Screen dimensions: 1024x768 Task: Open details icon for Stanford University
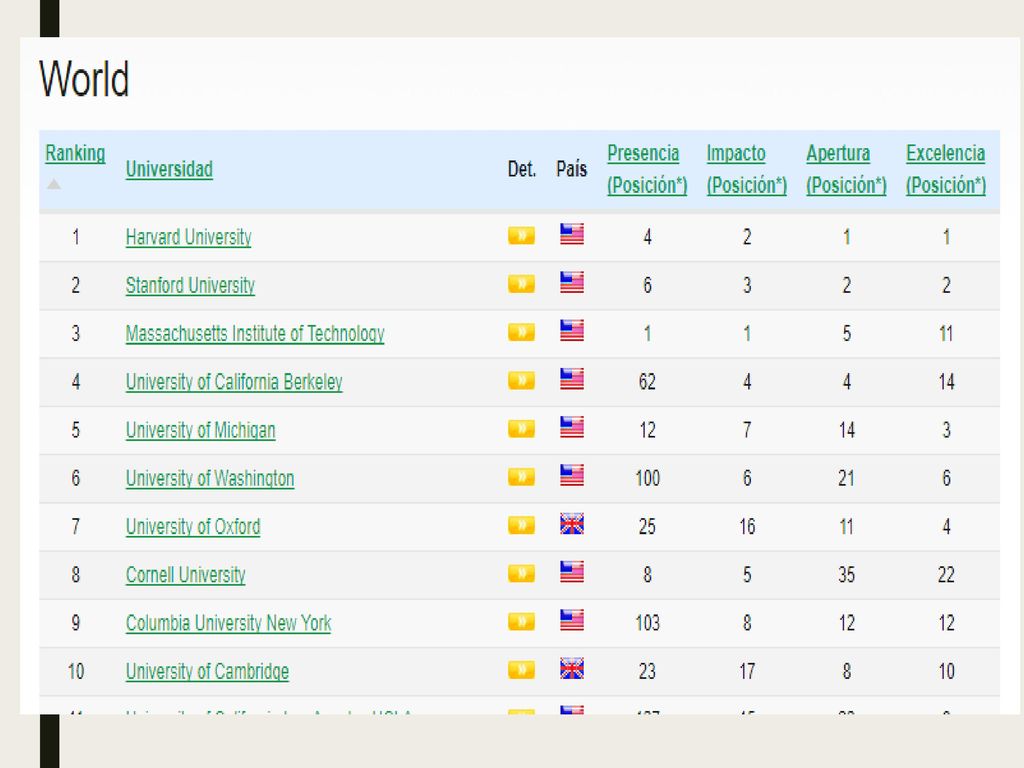click(521, 283)
